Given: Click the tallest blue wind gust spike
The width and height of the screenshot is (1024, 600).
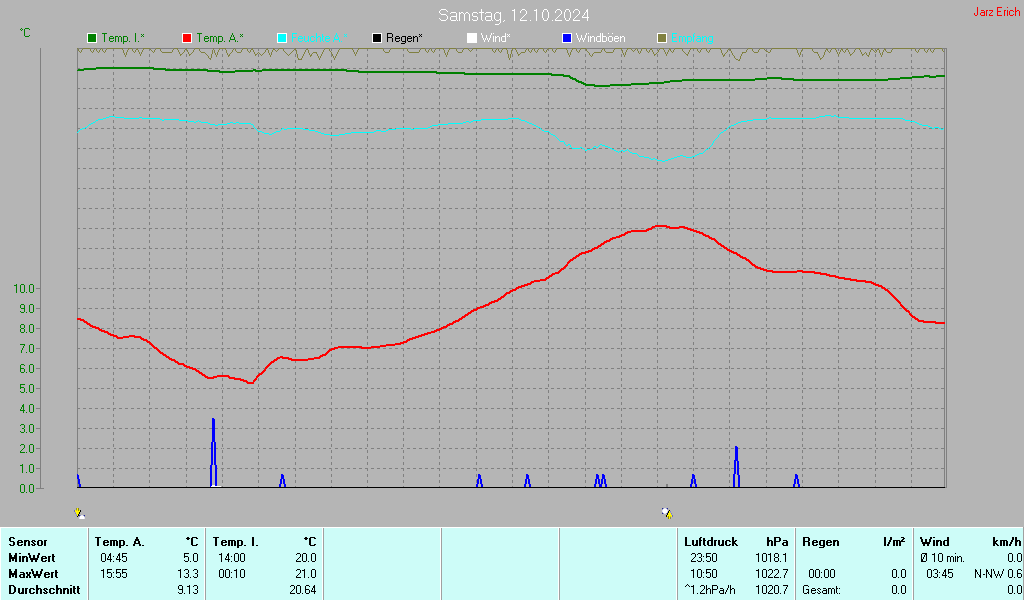Looking at the screenshot, I should 214,452.
